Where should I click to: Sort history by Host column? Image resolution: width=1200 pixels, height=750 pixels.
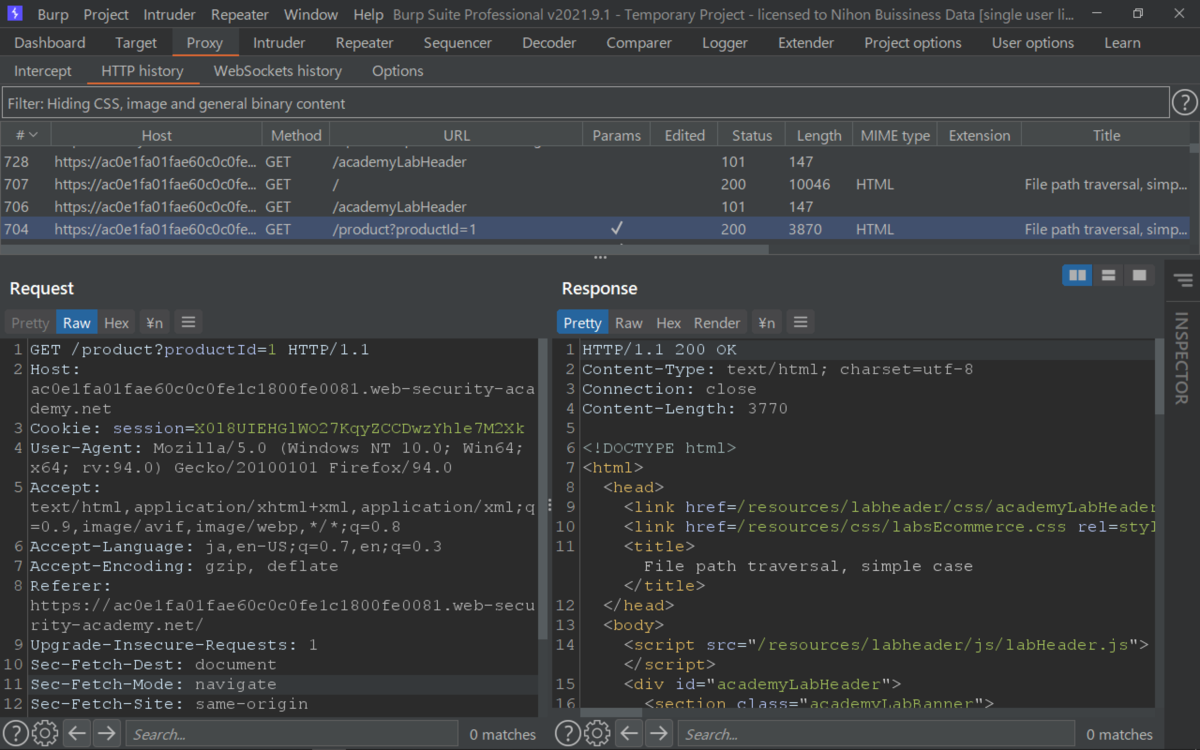pyautogui.click(x=156, y=135)
